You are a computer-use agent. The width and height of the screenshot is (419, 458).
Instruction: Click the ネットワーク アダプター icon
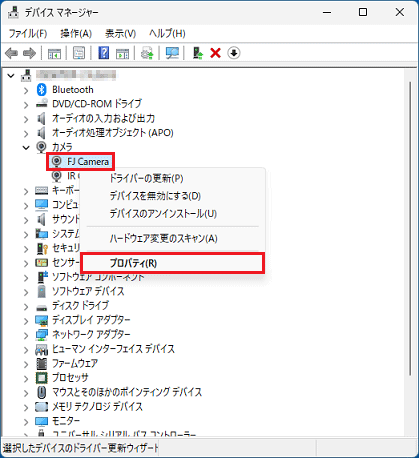click(x=41, y=335)
